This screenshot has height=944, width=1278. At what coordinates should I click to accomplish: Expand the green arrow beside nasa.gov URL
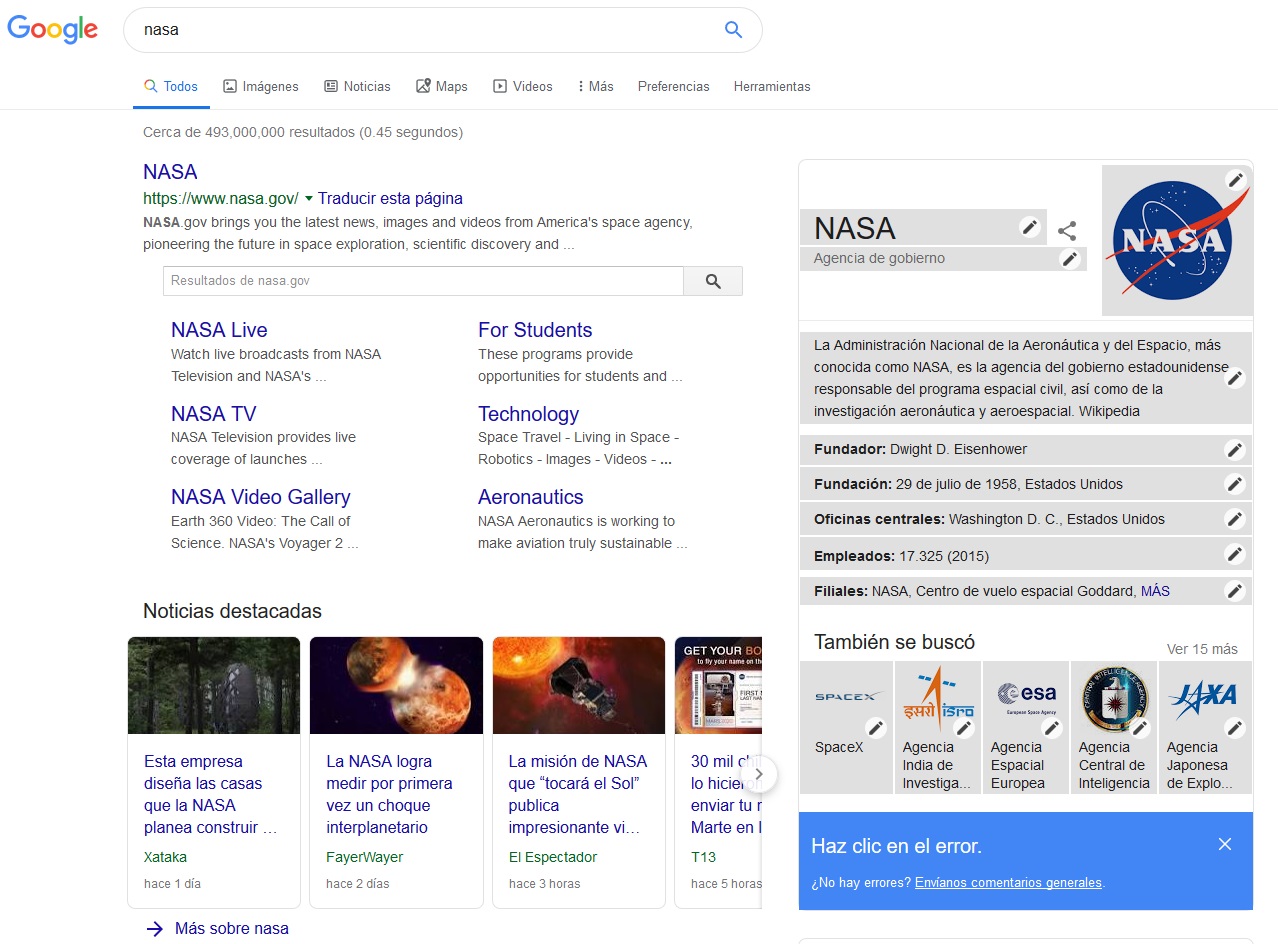pyautogui.click(x=309, y=198)
